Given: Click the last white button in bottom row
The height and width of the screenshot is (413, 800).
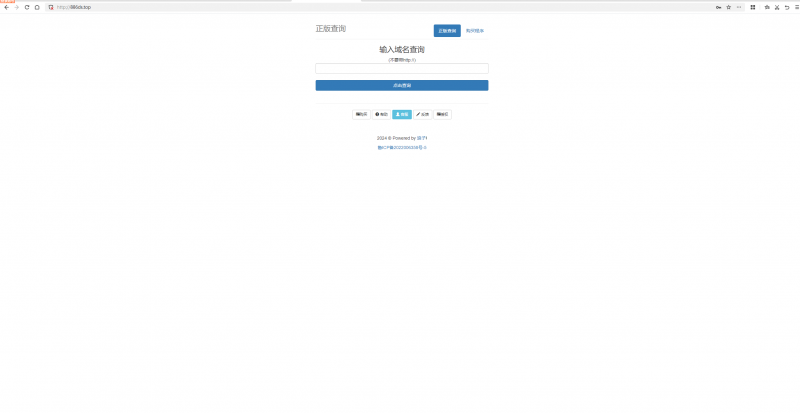Looking at the screenshot, I should [x=442, y=114].
